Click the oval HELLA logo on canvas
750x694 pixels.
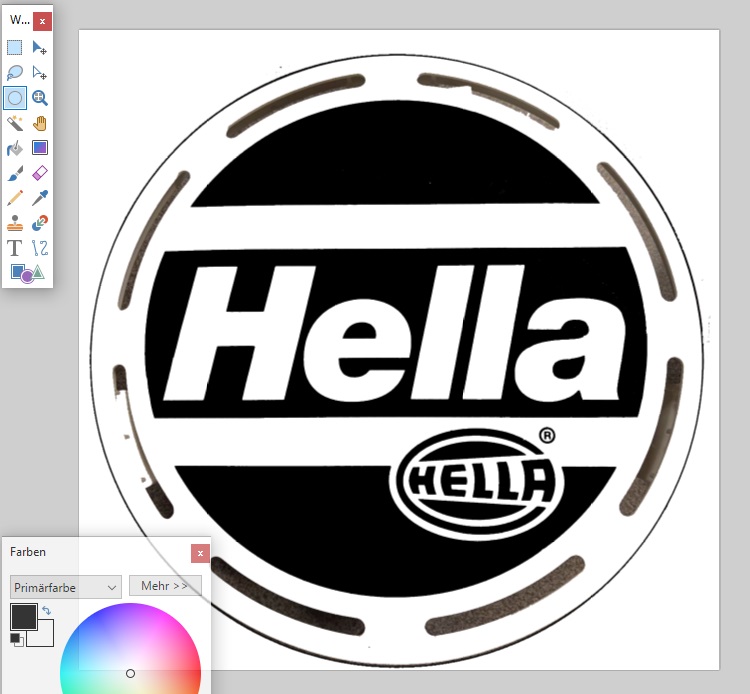(x=477, y=483)
